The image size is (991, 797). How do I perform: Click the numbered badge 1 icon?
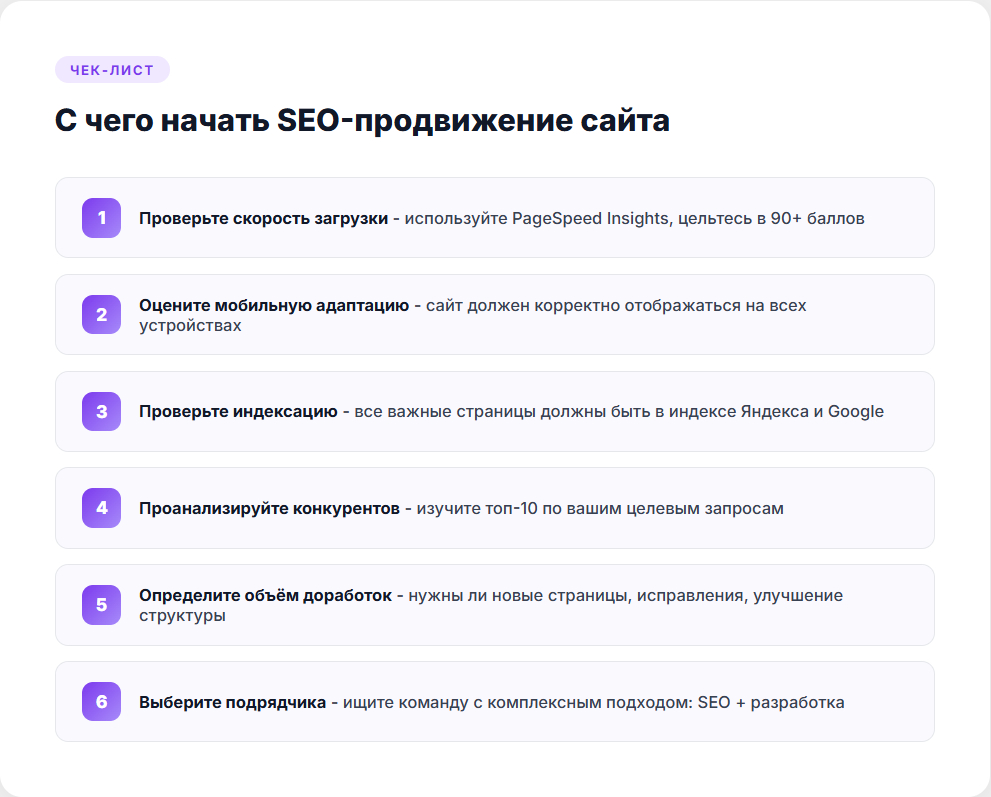point(100,217)
